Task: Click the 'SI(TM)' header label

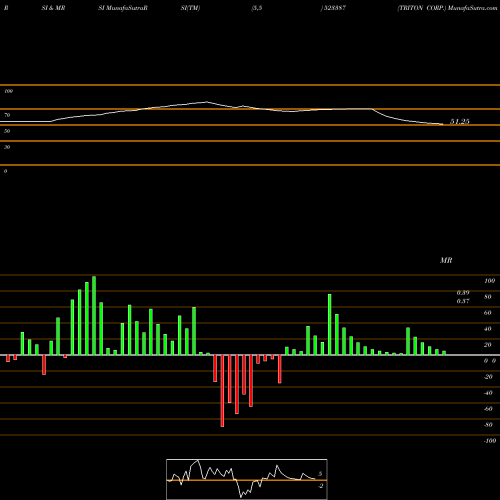Action: pos(190,8)
